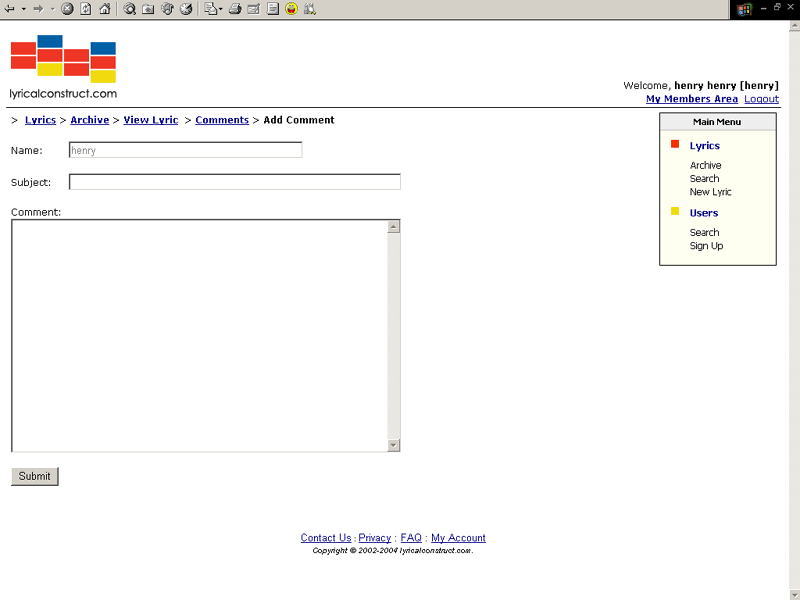Open the Forward history dropdown arrow
This screenshot has width=800, height=600.
tap(52, 9)
